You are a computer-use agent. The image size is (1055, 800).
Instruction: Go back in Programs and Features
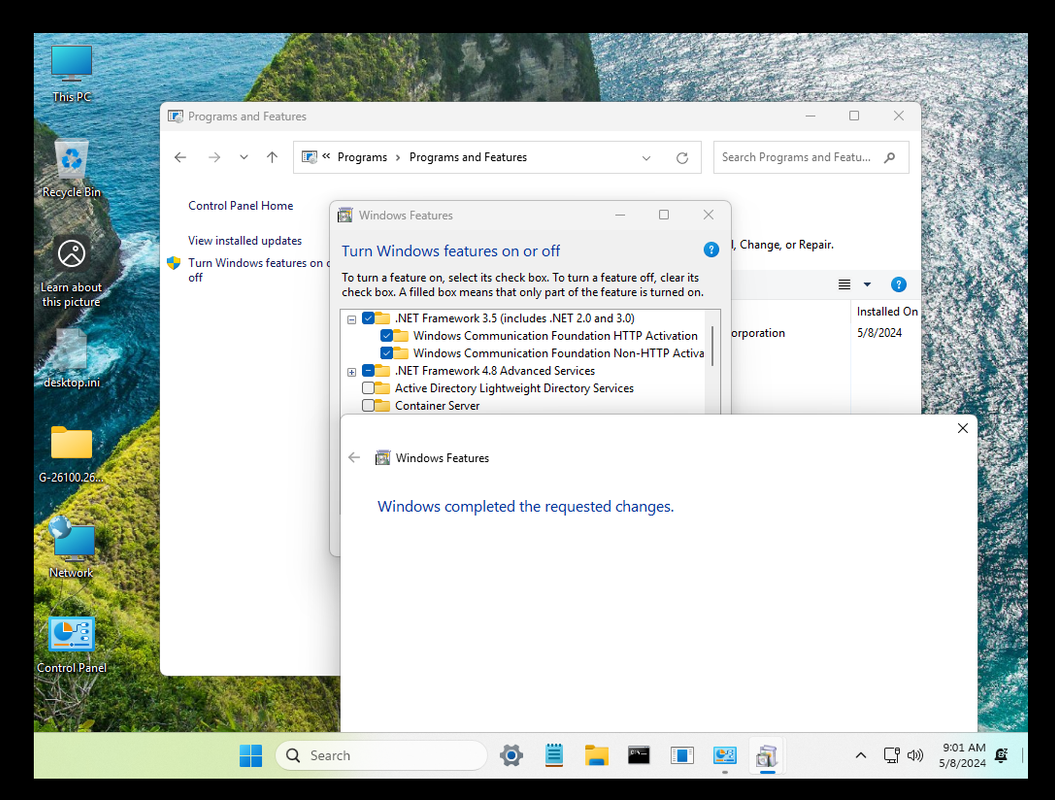point(180,157)
